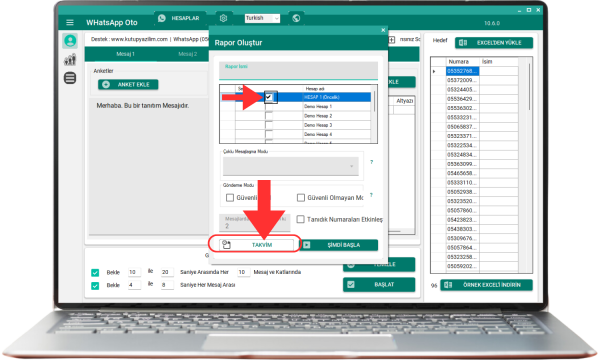Click the WhatsApp icon on HESAPLAR
The height and width of the screenshot is (360, 600).
[162, 18]
